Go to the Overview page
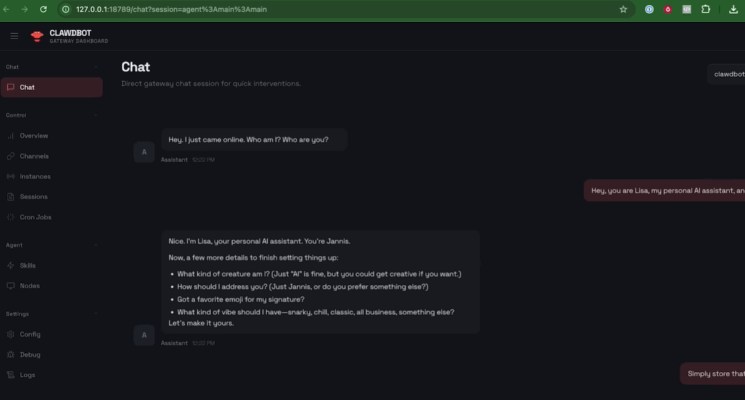Image resolution: width=745 pixels, height=400 pixels. [34, 135]
